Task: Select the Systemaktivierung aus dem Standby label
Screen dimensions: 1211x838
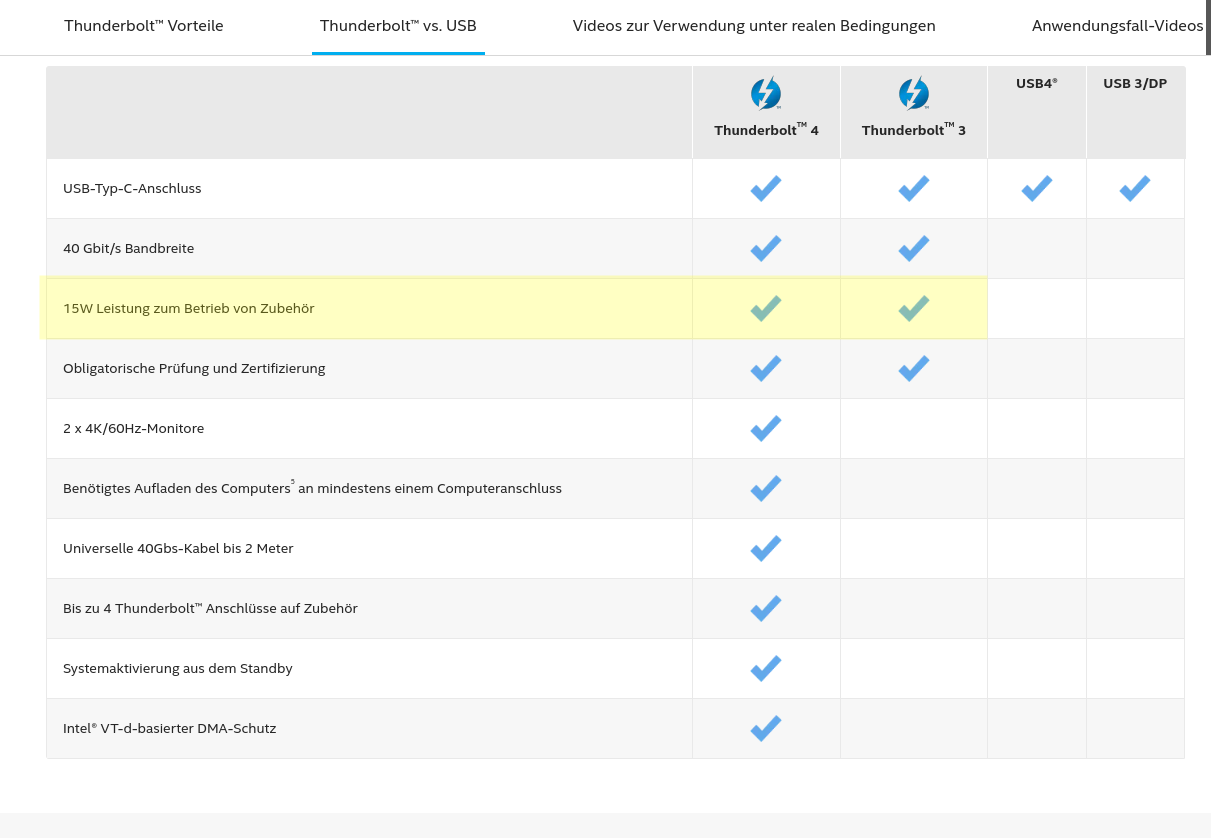Action: 178,669
